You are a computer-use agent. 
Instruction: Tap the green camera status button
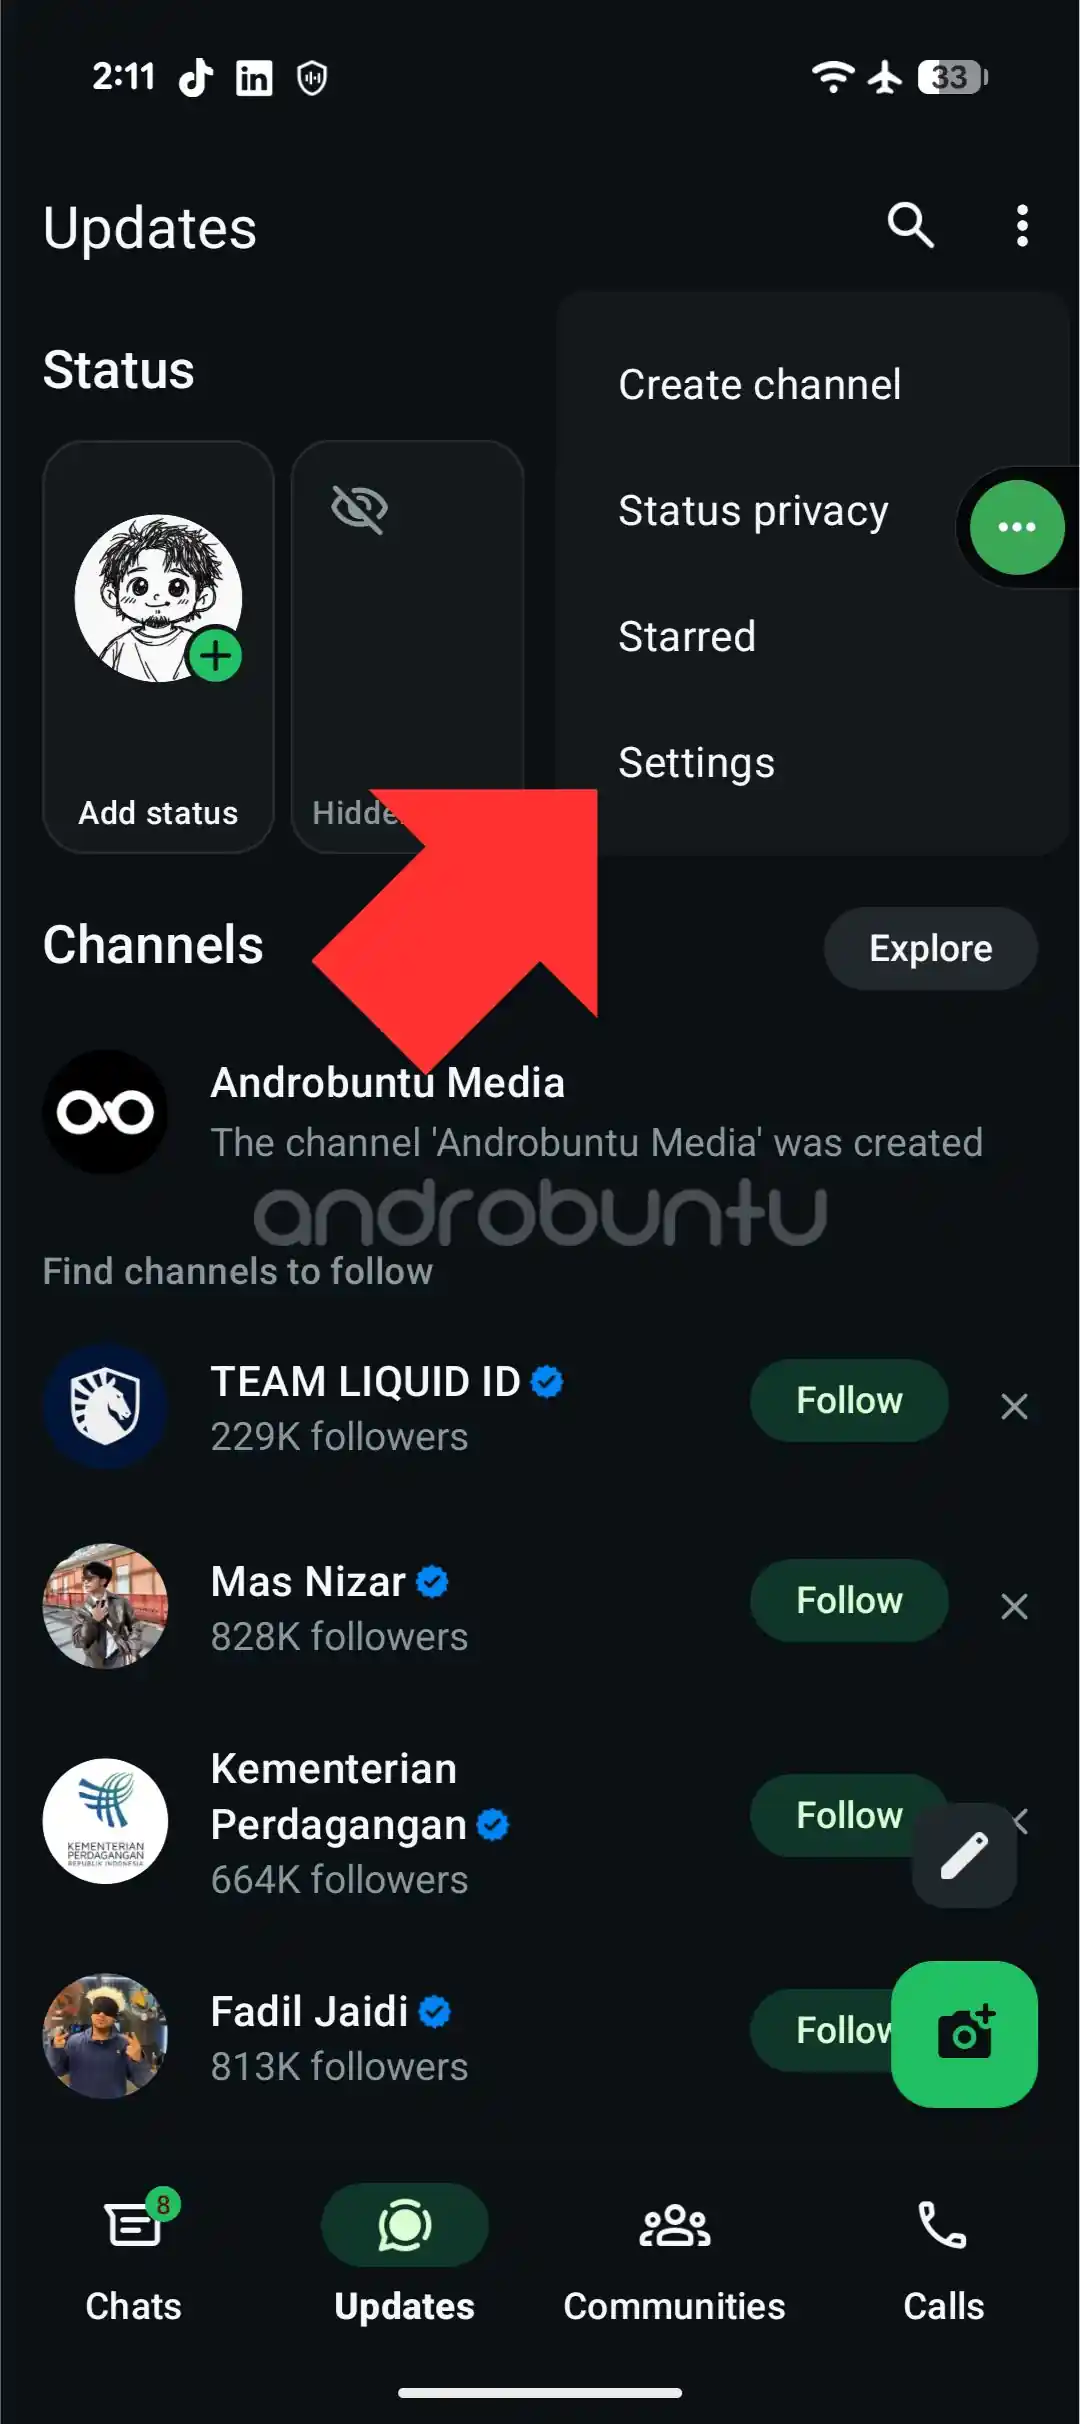tap(964, 2034)
